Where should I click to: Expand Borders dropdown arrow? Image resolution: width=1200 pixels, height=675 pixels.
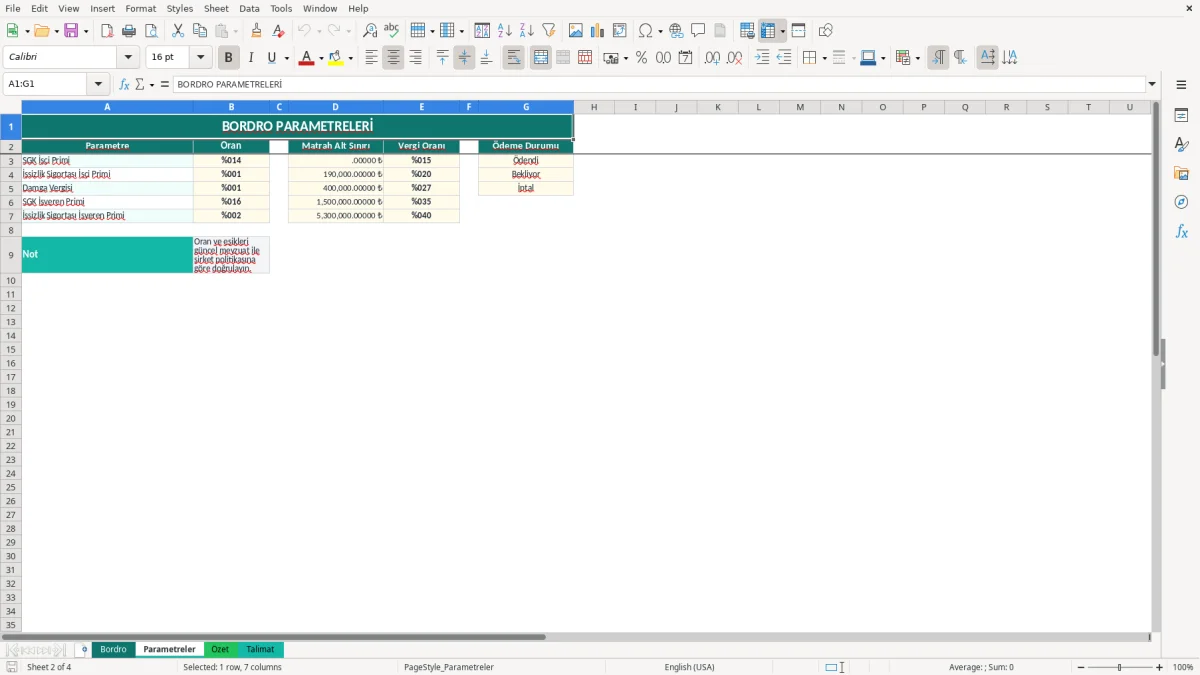(823, 58)
